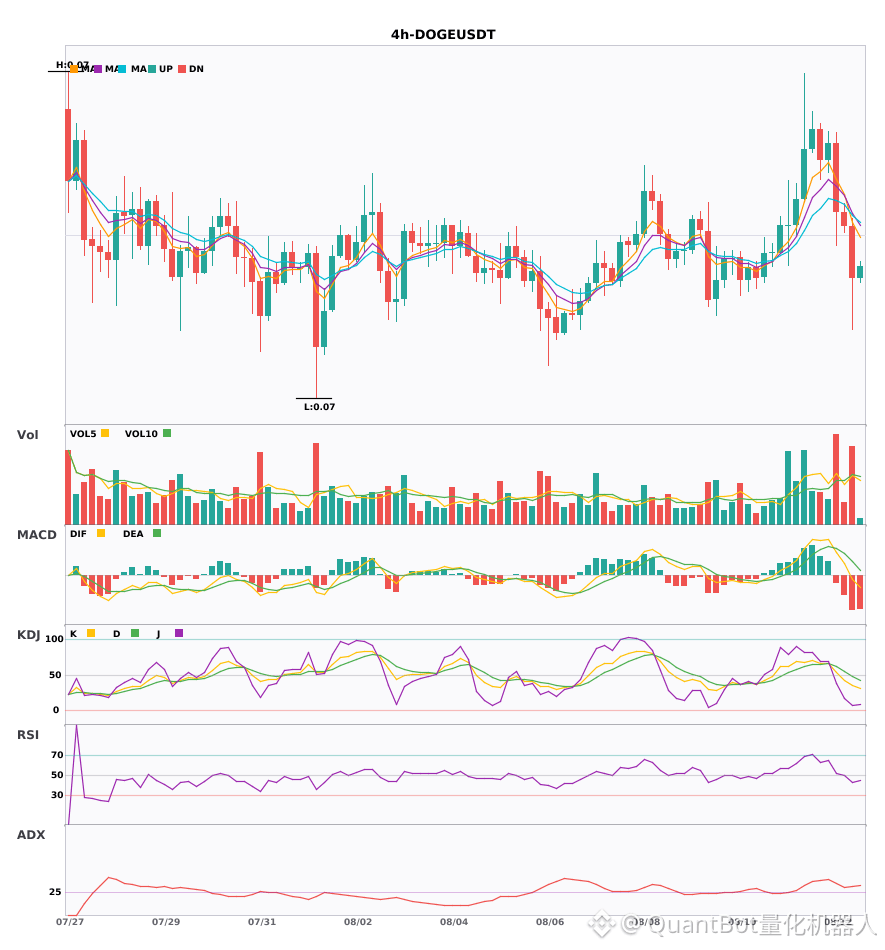Select the yellow K legend swatch
This screenshot has height=950, width=885.
point(91,633)
